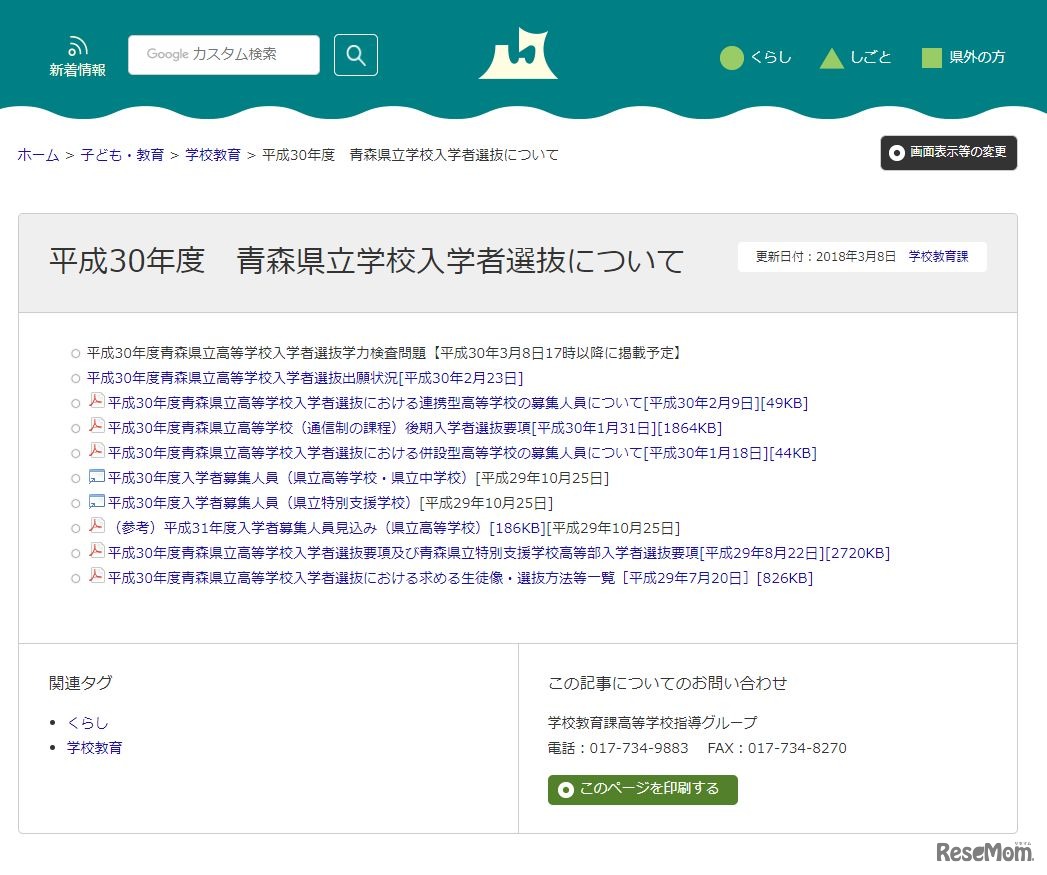The height and width of the screenshot is (875, 1047).
Task: Select the しごと navigation menu item
Action: point(872,58)
